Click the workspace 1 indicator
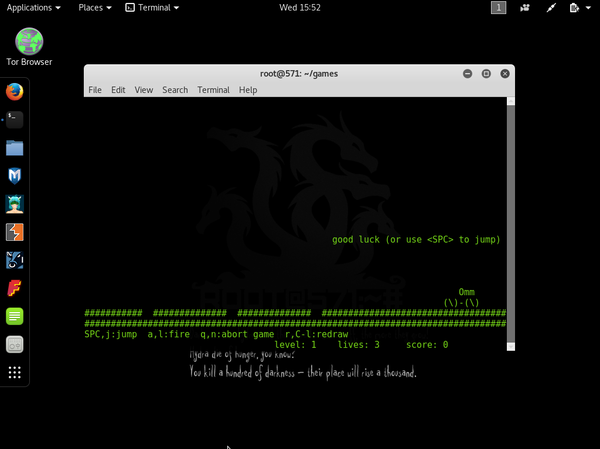This screenshot has width=600, height=449. point(498,7)
